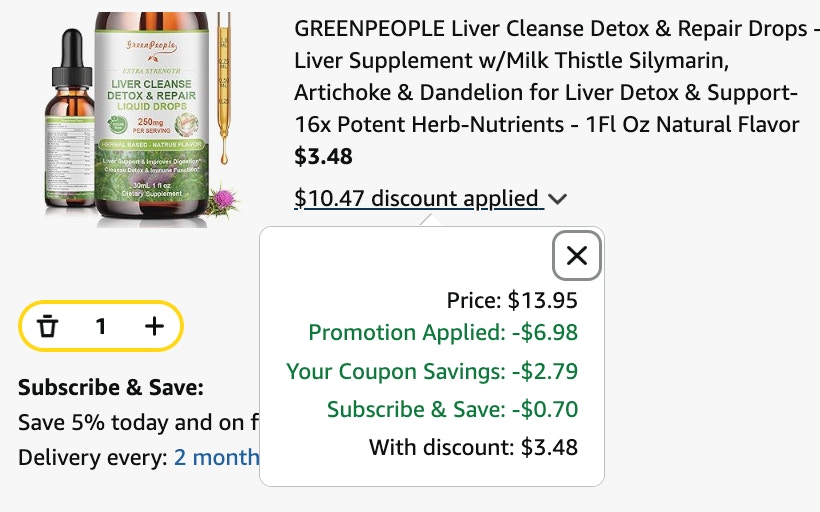Click the large Liver Cleanse bottle image
Image resolution: width=820 pixels, height=512 pixels.
pyautogui.click(x=152, y=116)
